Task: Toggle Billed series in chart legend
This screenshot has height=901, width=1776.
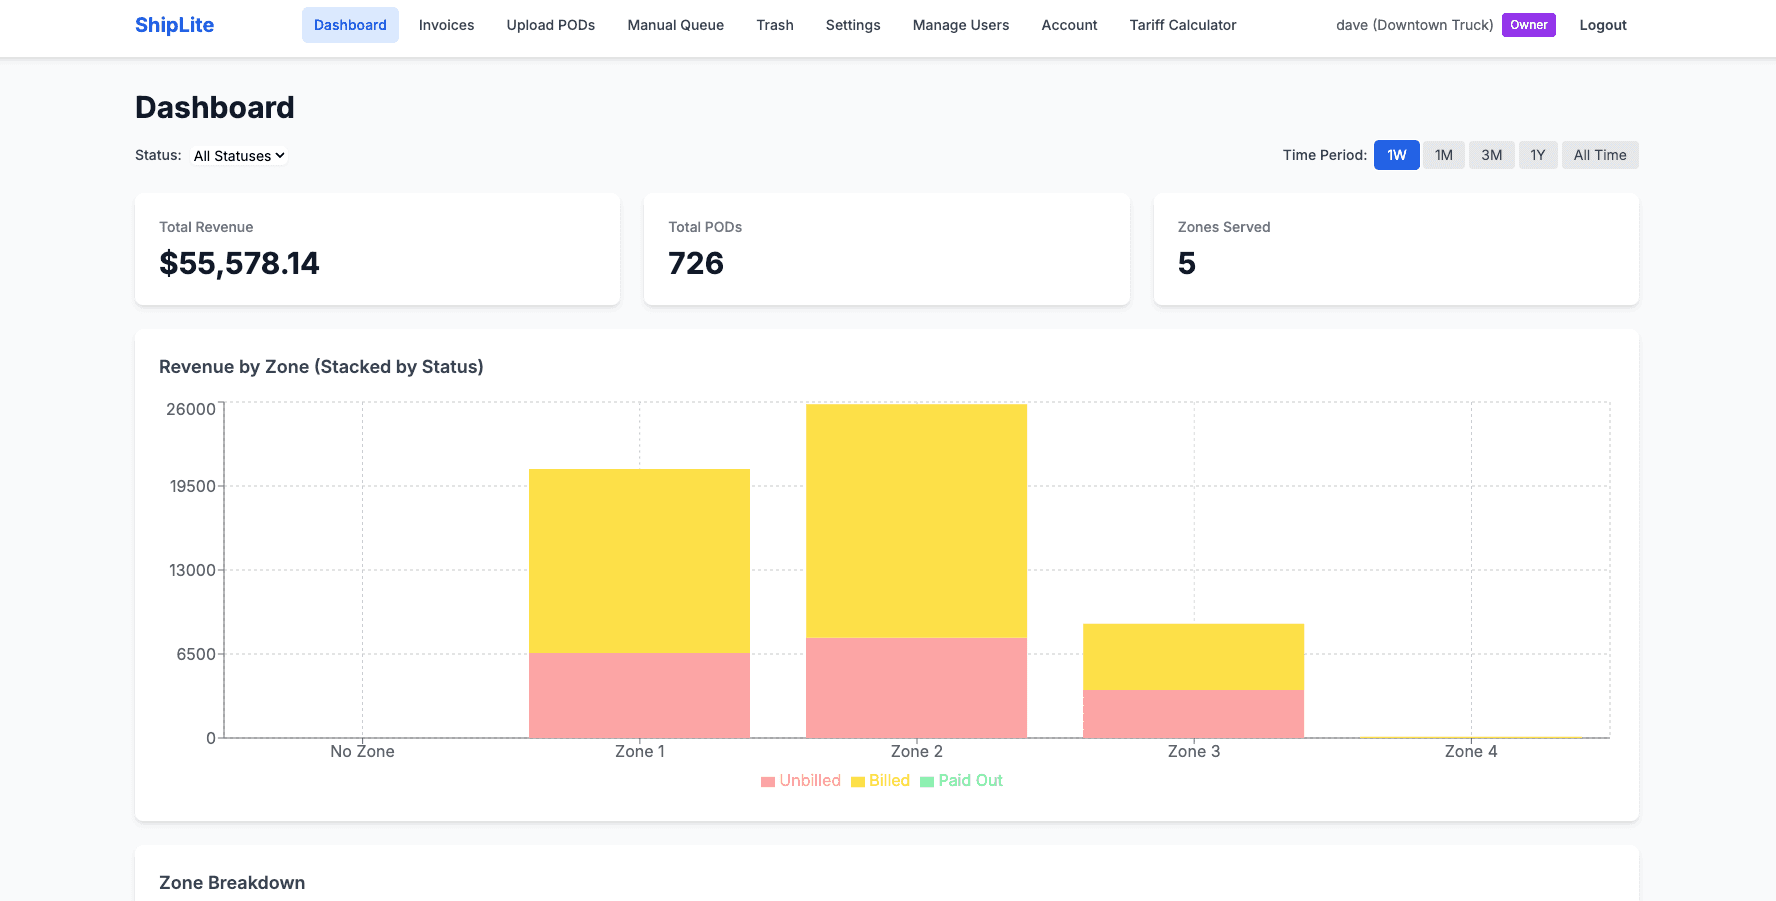Action: (x=880, y=781)
